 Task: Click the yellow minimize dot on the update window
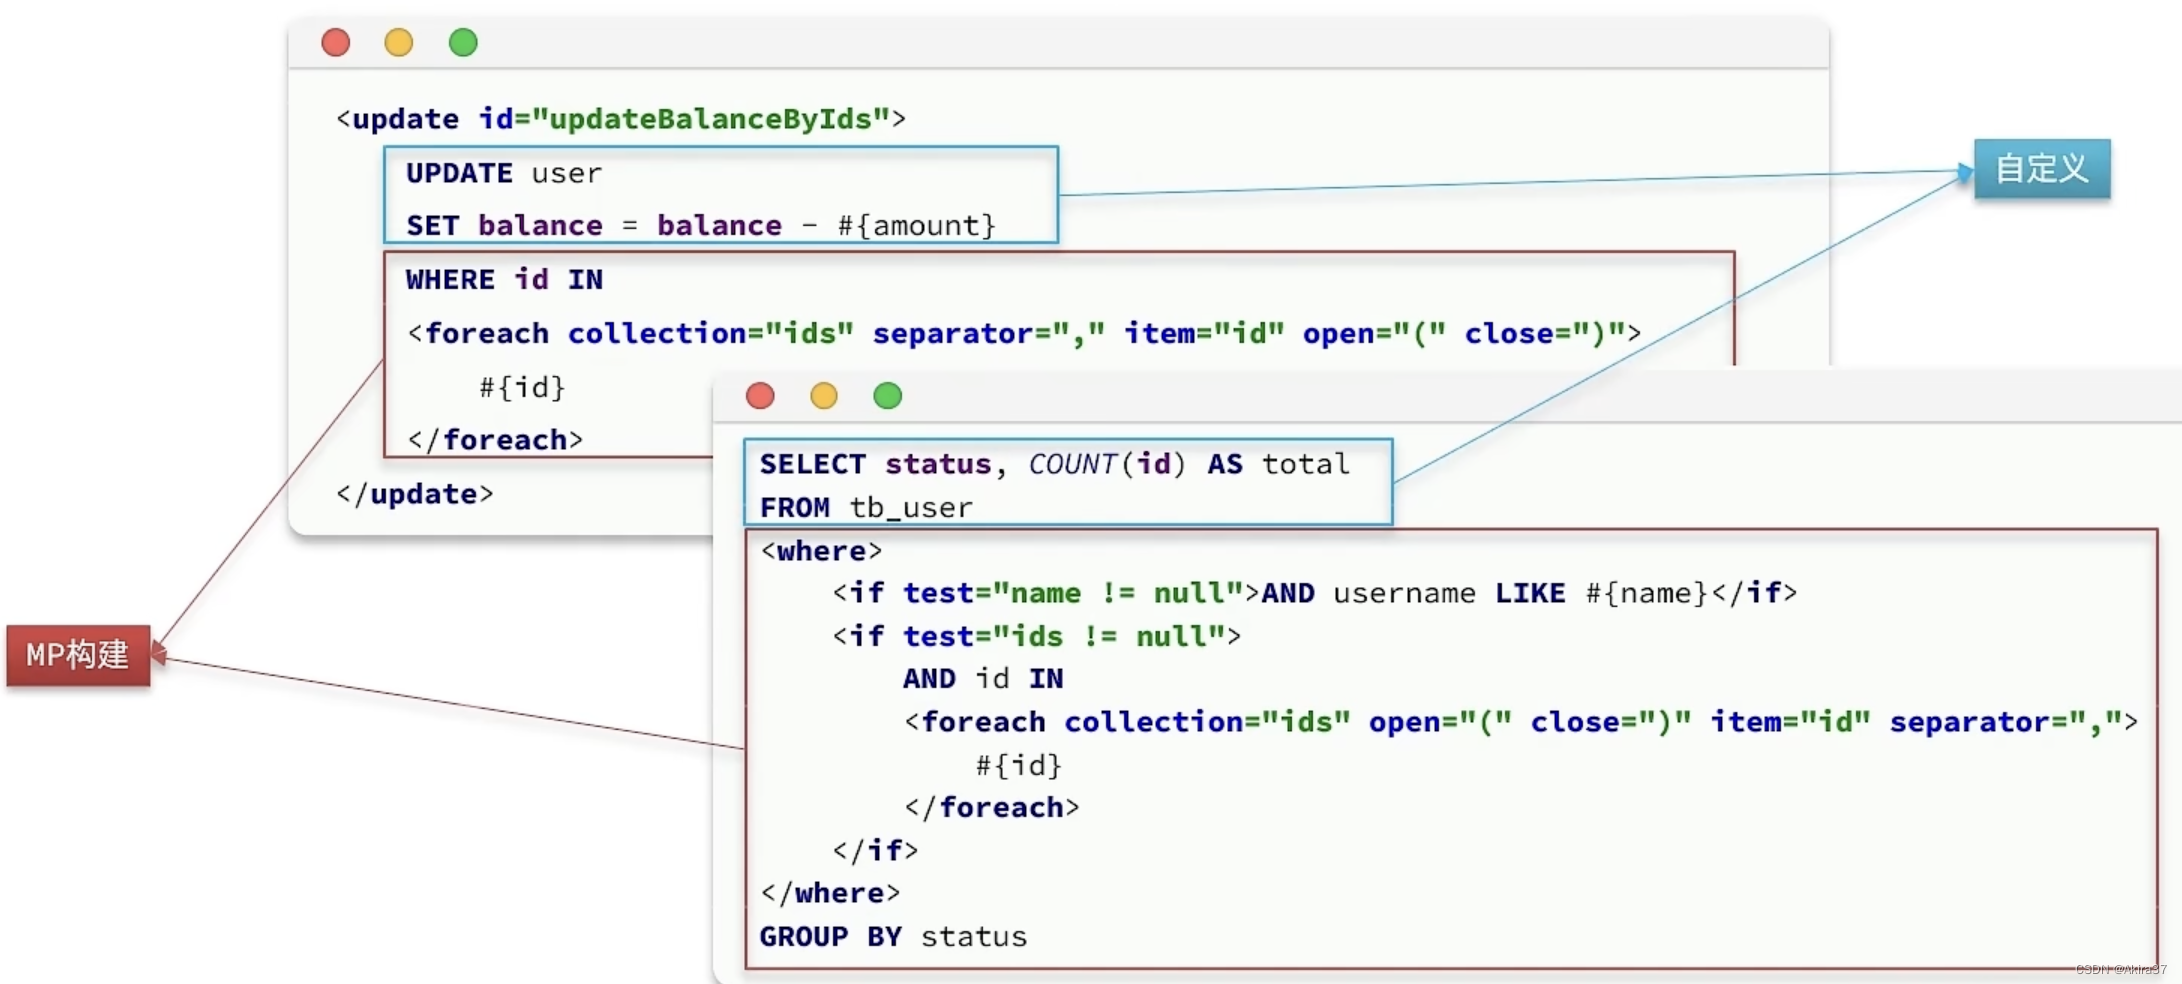(399, 43)
